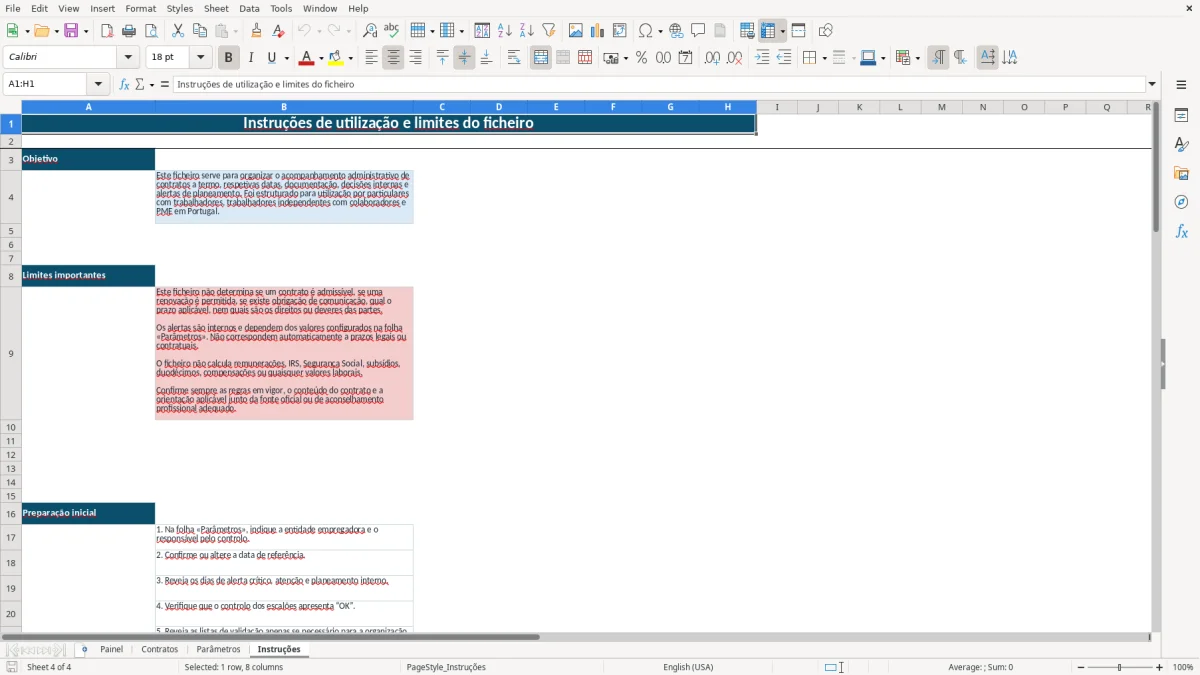Open the Sheet menu
The height and width of the screenshot is (675, 1200).
[217, 8]
